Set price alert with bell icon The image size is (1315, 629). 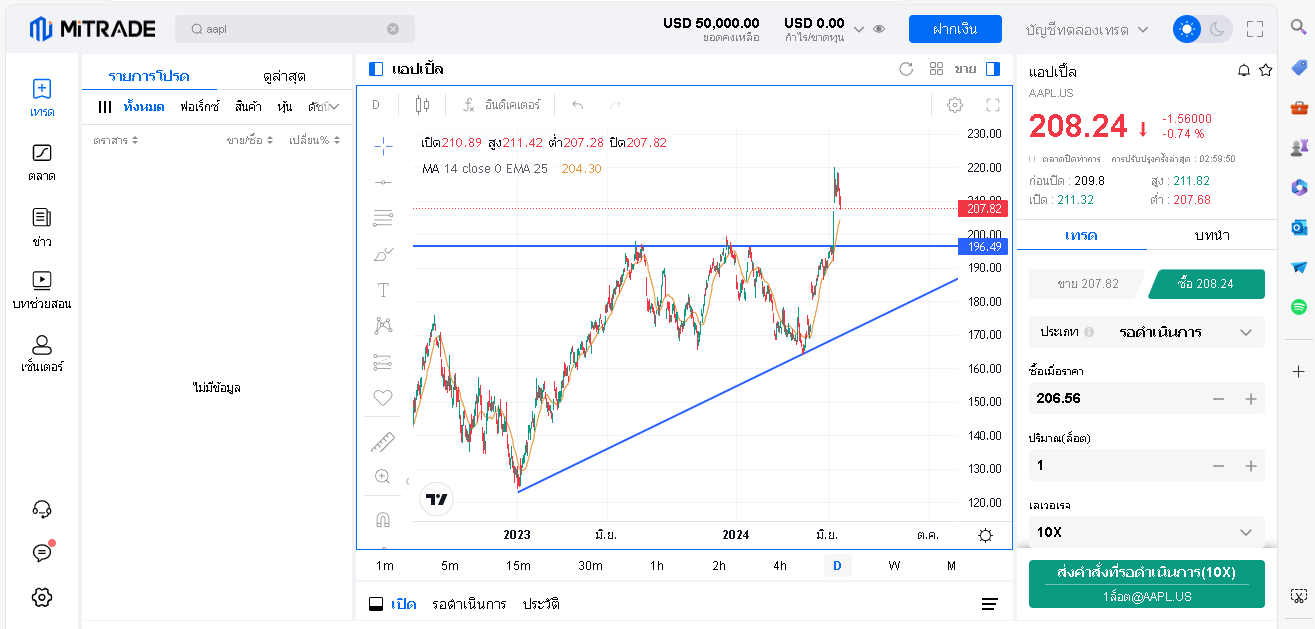click(x=1244, y=70)
